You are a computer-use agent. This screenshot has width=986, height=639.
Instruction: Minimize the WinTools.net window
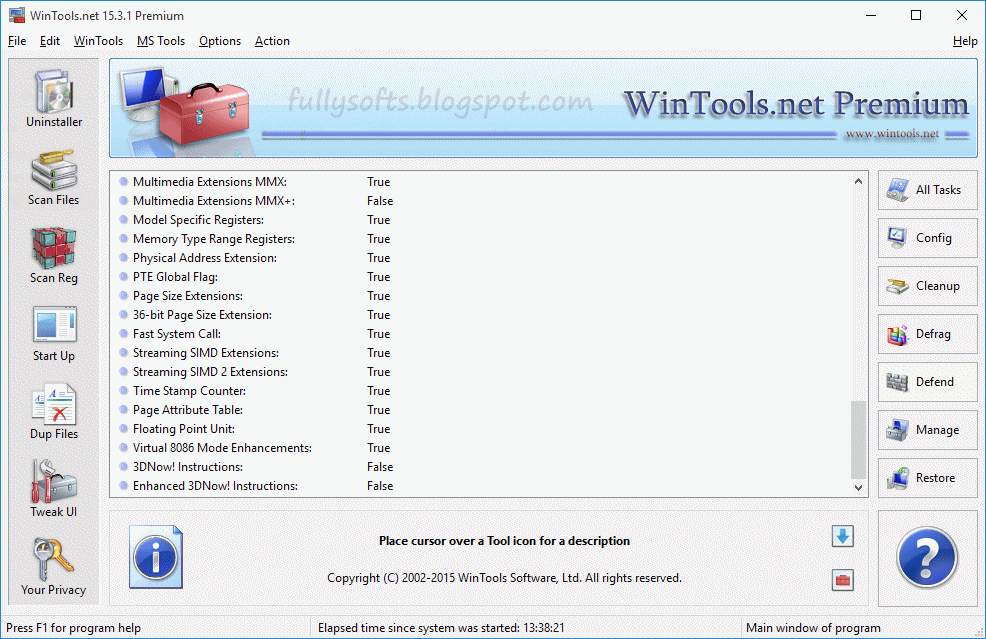pos(871,15)
